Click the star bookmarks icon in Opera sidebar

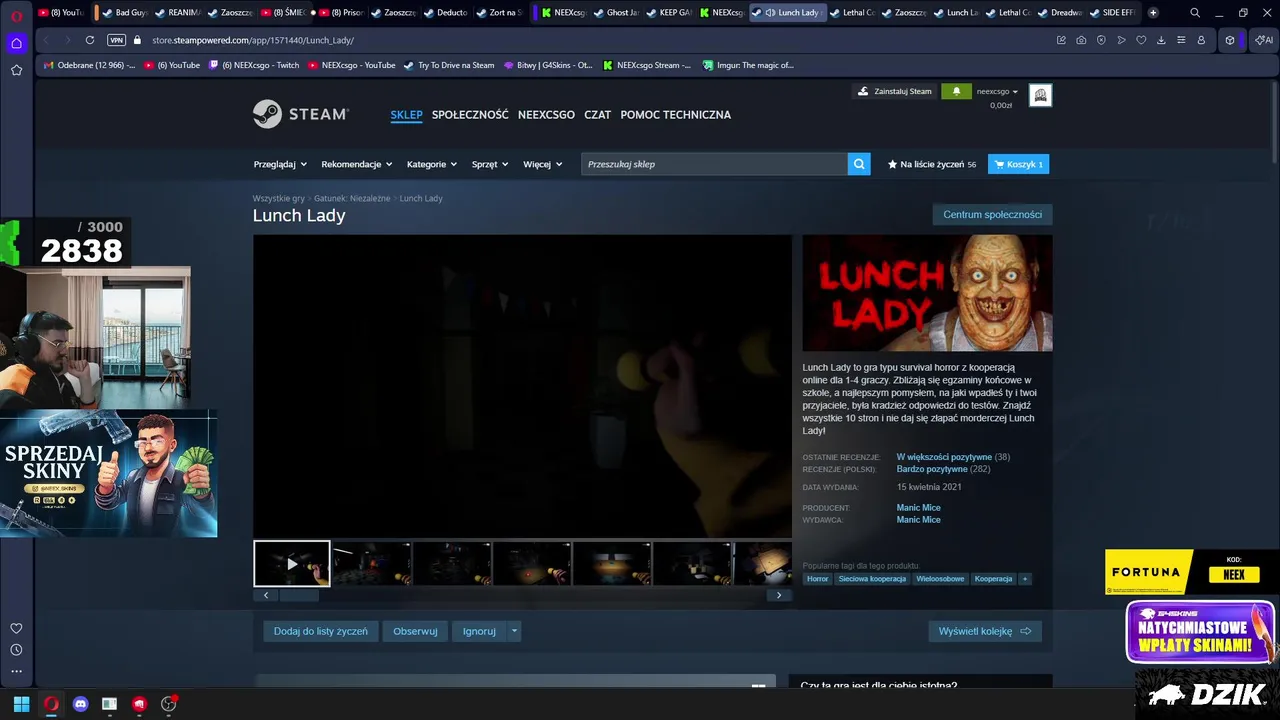click(x=16, y=70)
